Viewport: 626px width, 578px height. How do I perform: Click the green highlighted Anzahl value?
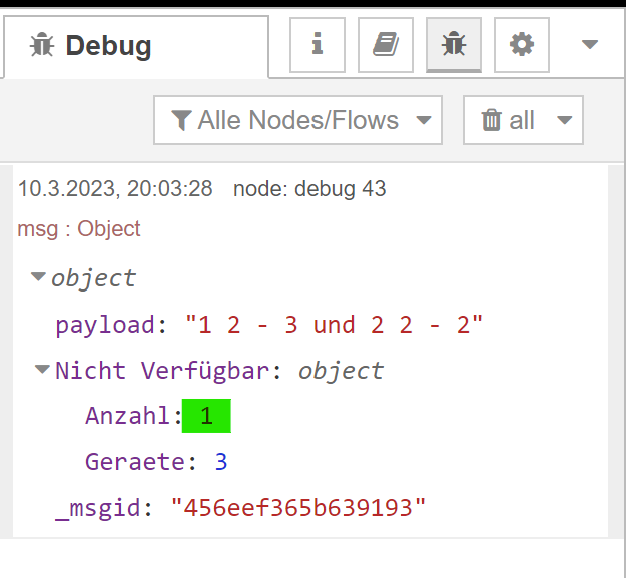[x=206, y=416]
